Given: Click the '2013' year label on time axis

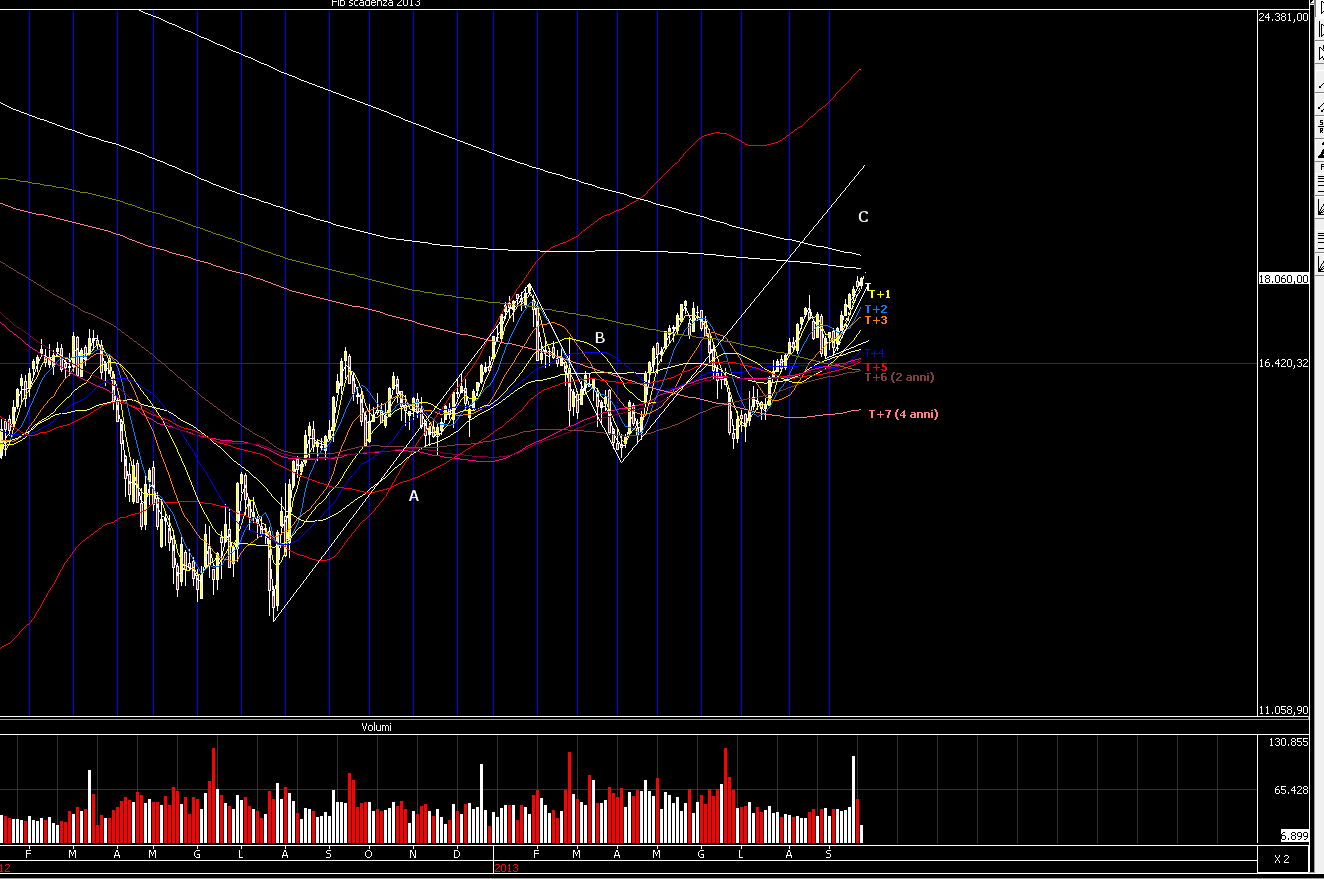Looking at the screenshot, I should (x=506, y=869).
